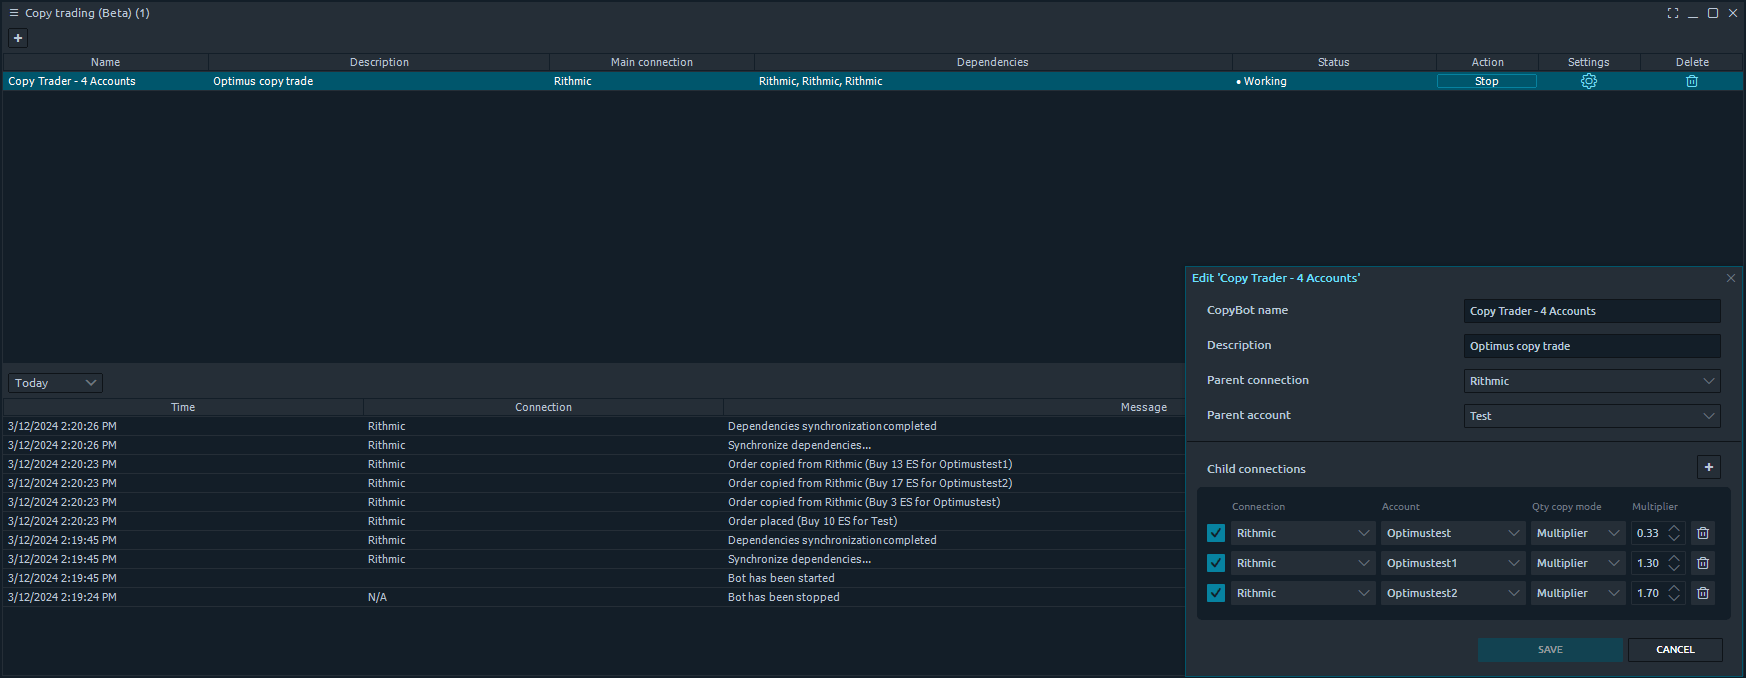The width and height of the screenshot is (1746, 678).
Task: Add a child connection with plus button
Action: coord(1709,467)
